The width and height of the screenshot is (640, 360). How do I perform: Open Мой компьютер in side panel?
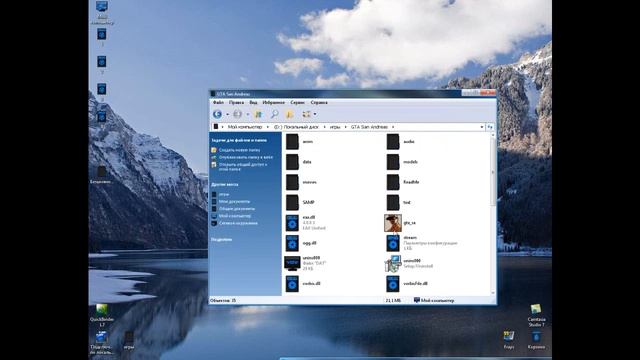click(235, 216)
